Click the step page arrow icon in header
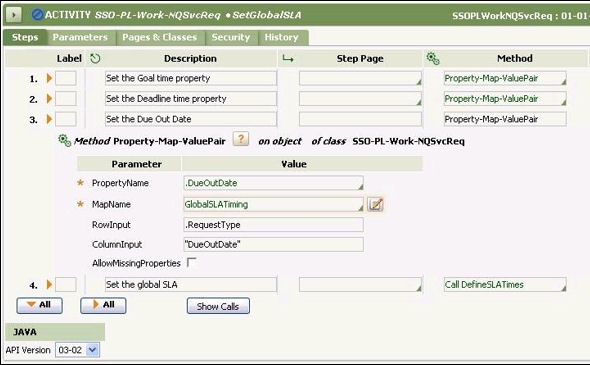This screenshot has height=365, width=590. tap(288, 59)
